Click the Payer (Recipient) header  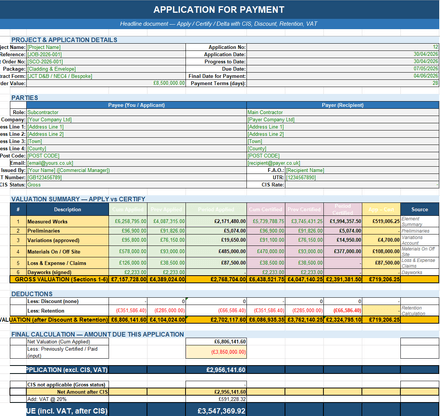(x=343, y=105)
